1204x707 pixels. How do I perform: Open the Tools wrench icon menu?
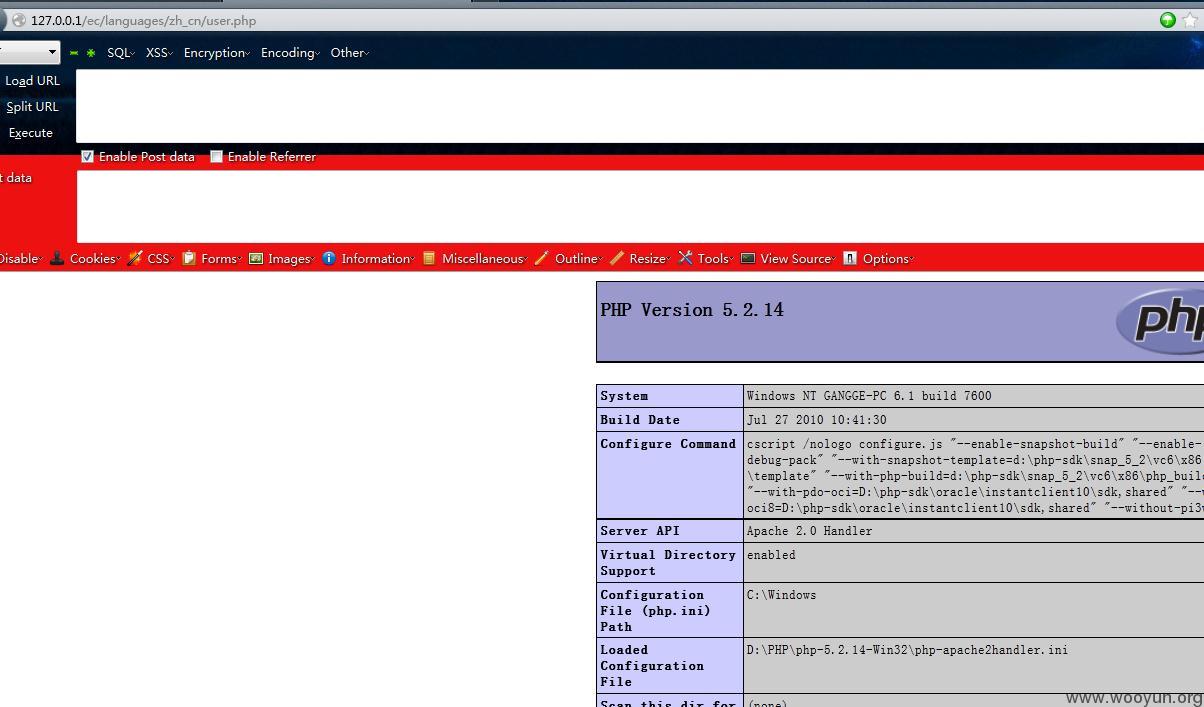coord(685,258)
